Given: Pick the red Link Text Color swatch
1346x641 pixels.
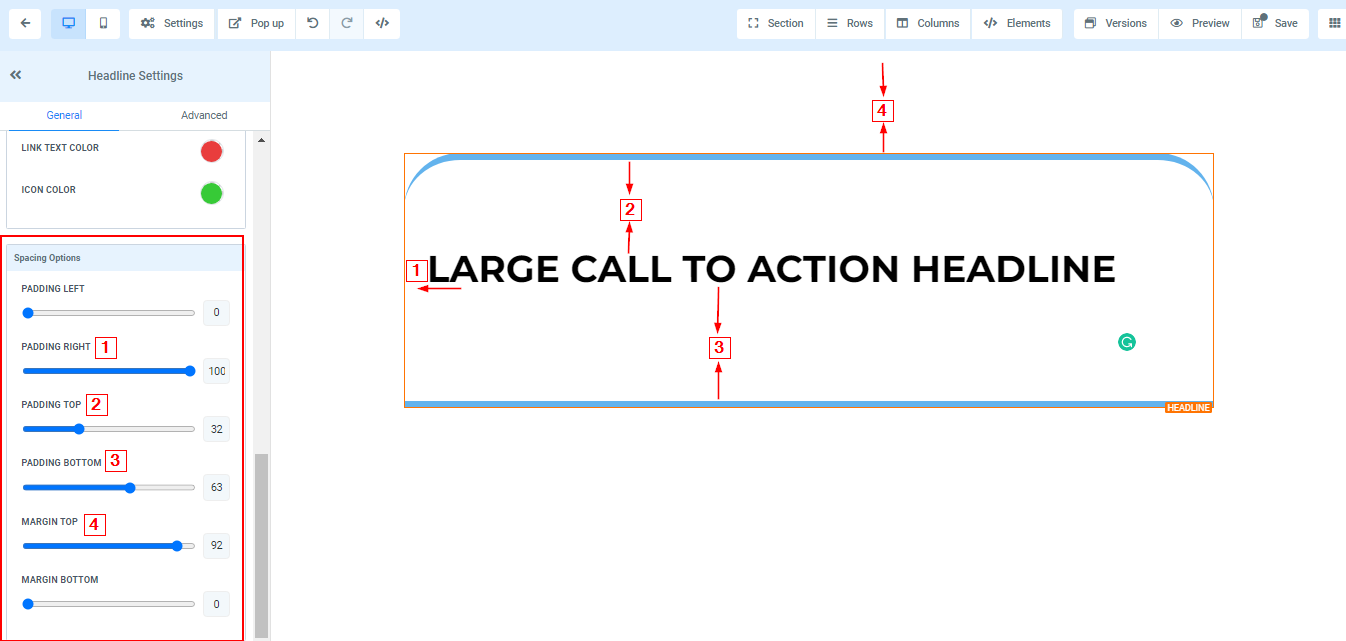Looking at the screenshot, I should [x=211, y=151].
